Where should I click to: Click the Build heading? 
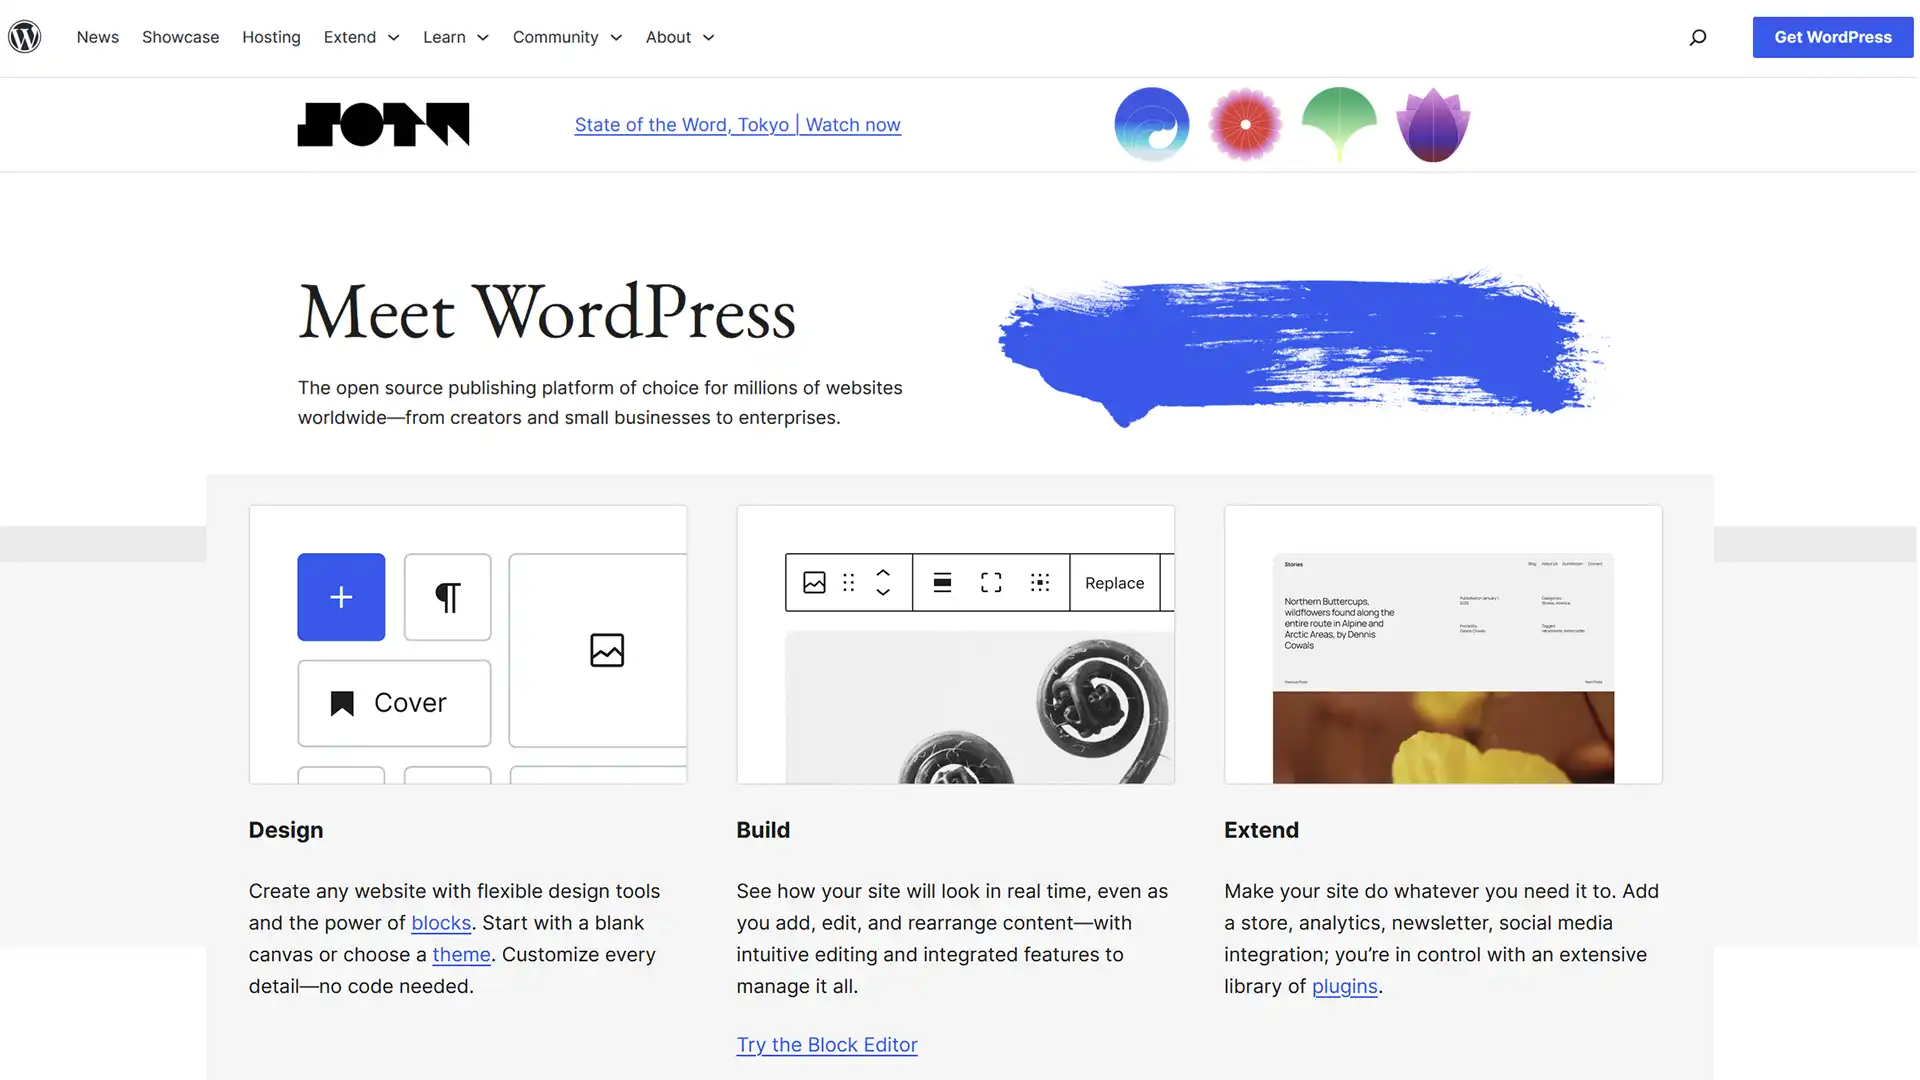tap(763, 830)
